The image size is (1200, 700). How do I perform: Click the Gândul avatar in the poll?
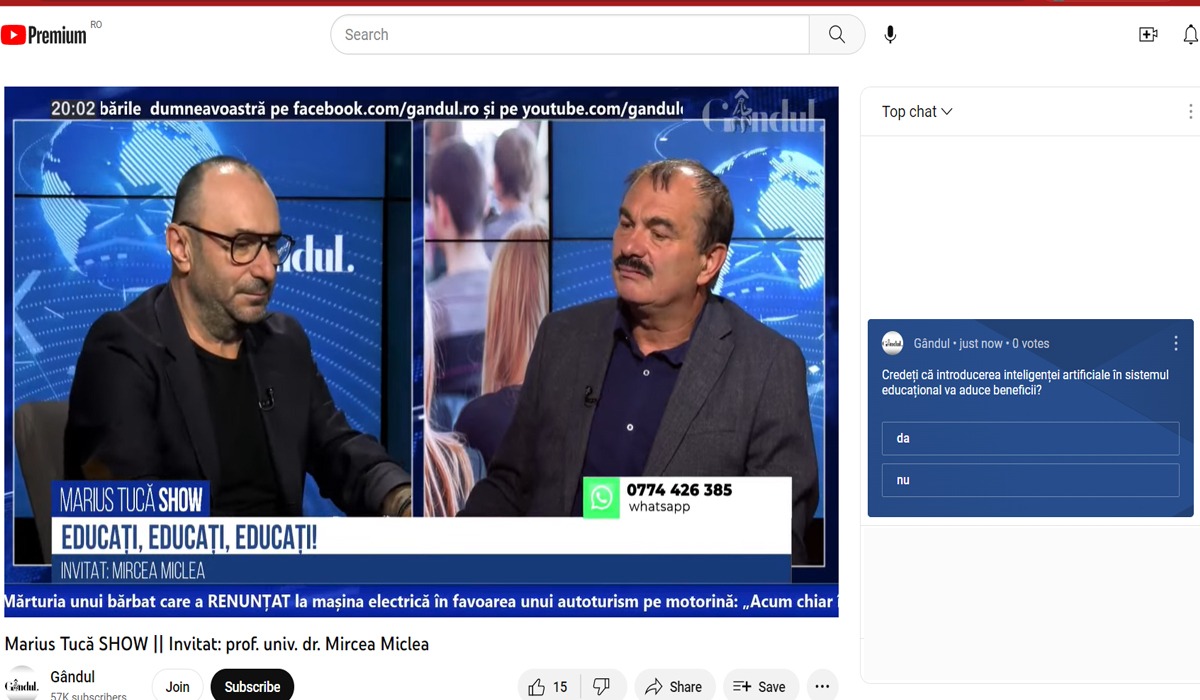[x=892, y=343]
